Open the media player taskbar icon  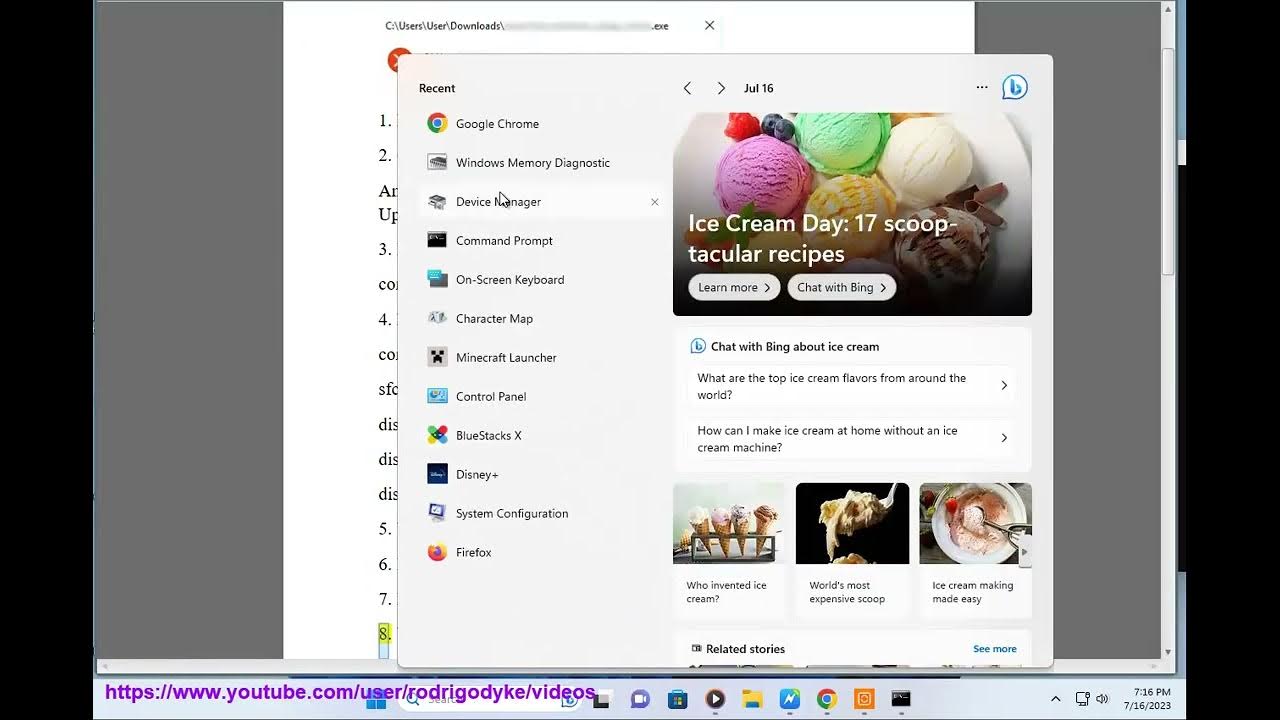click(715, 700)
